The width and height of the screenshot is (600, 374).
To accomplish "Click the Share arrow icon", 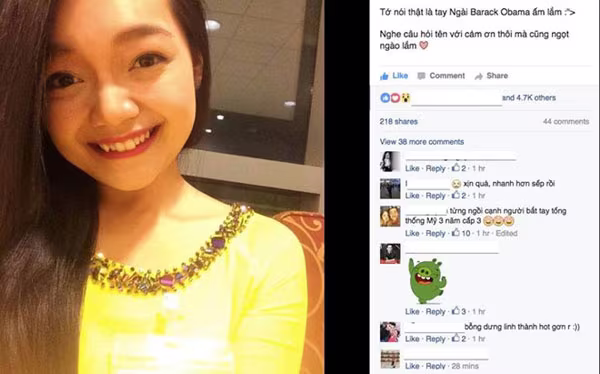I will point(479,76).
